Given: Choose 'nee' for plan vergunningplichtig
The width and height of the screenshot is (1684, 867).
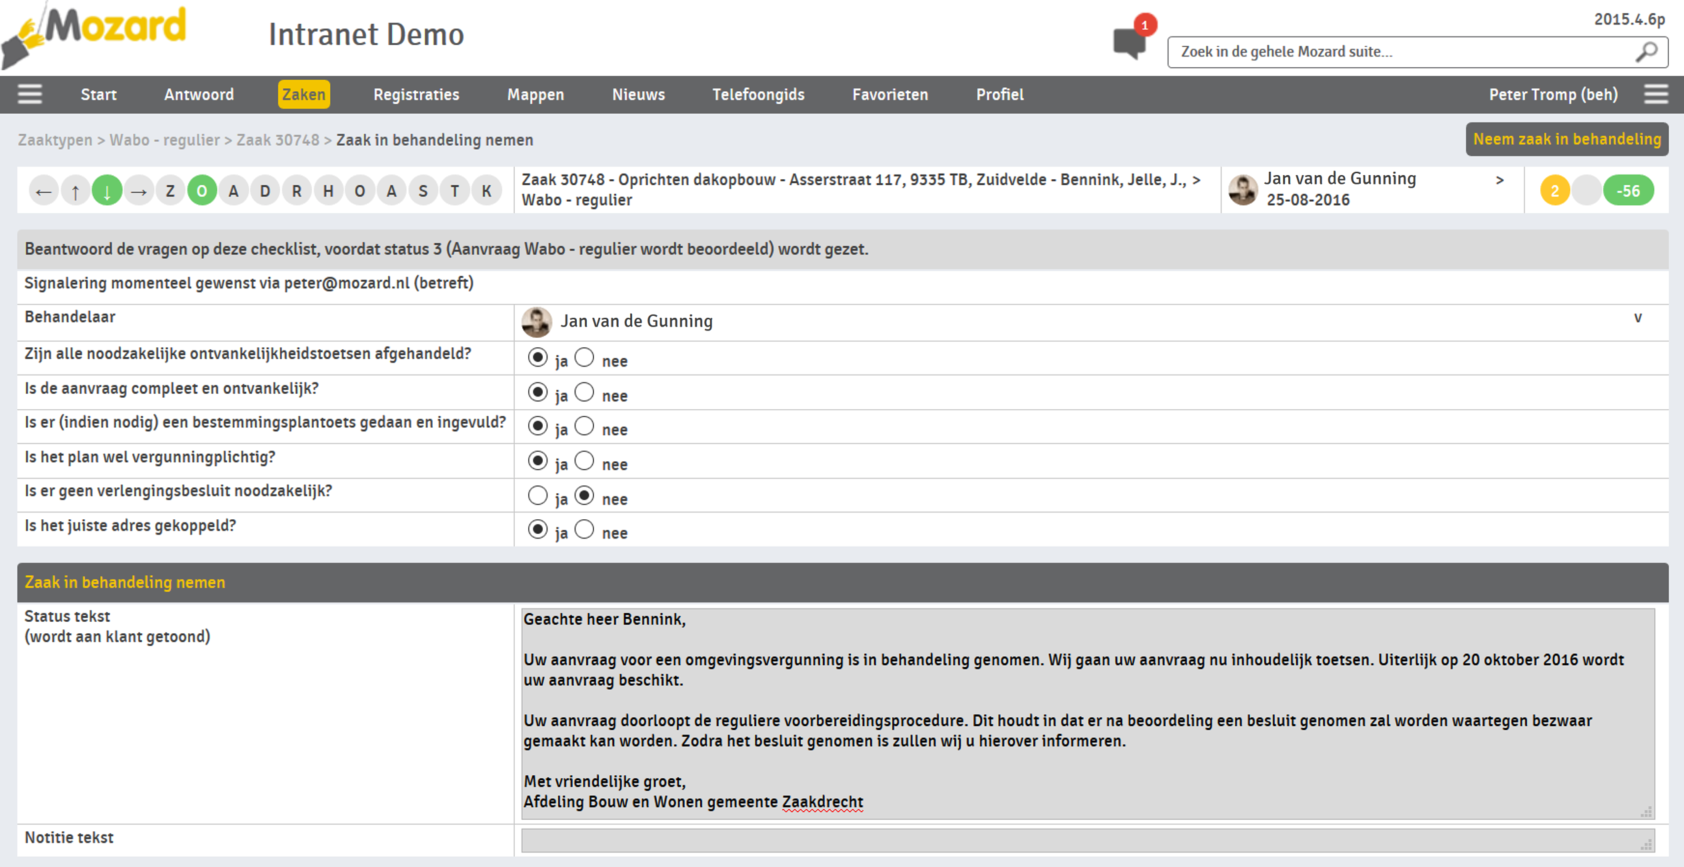Looking at the screenshot, I should coord(585,461).
